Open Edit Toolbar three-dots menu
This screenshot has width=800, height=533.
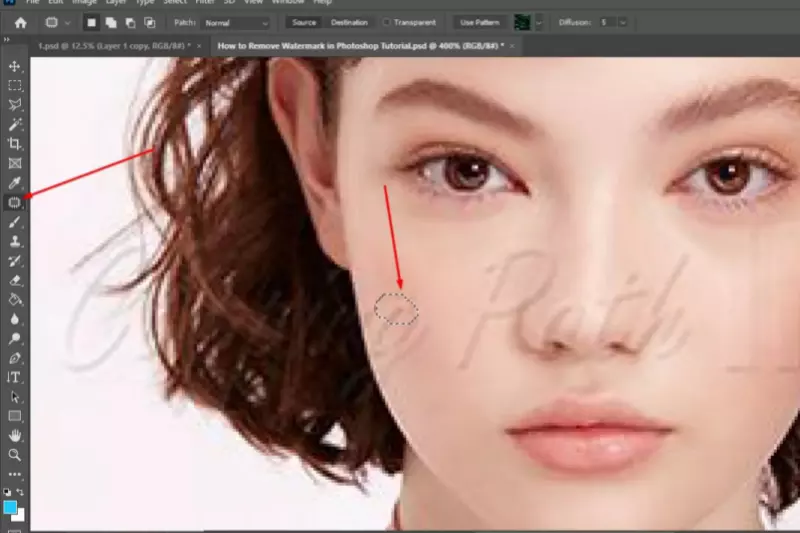click(x=14, y=474)
